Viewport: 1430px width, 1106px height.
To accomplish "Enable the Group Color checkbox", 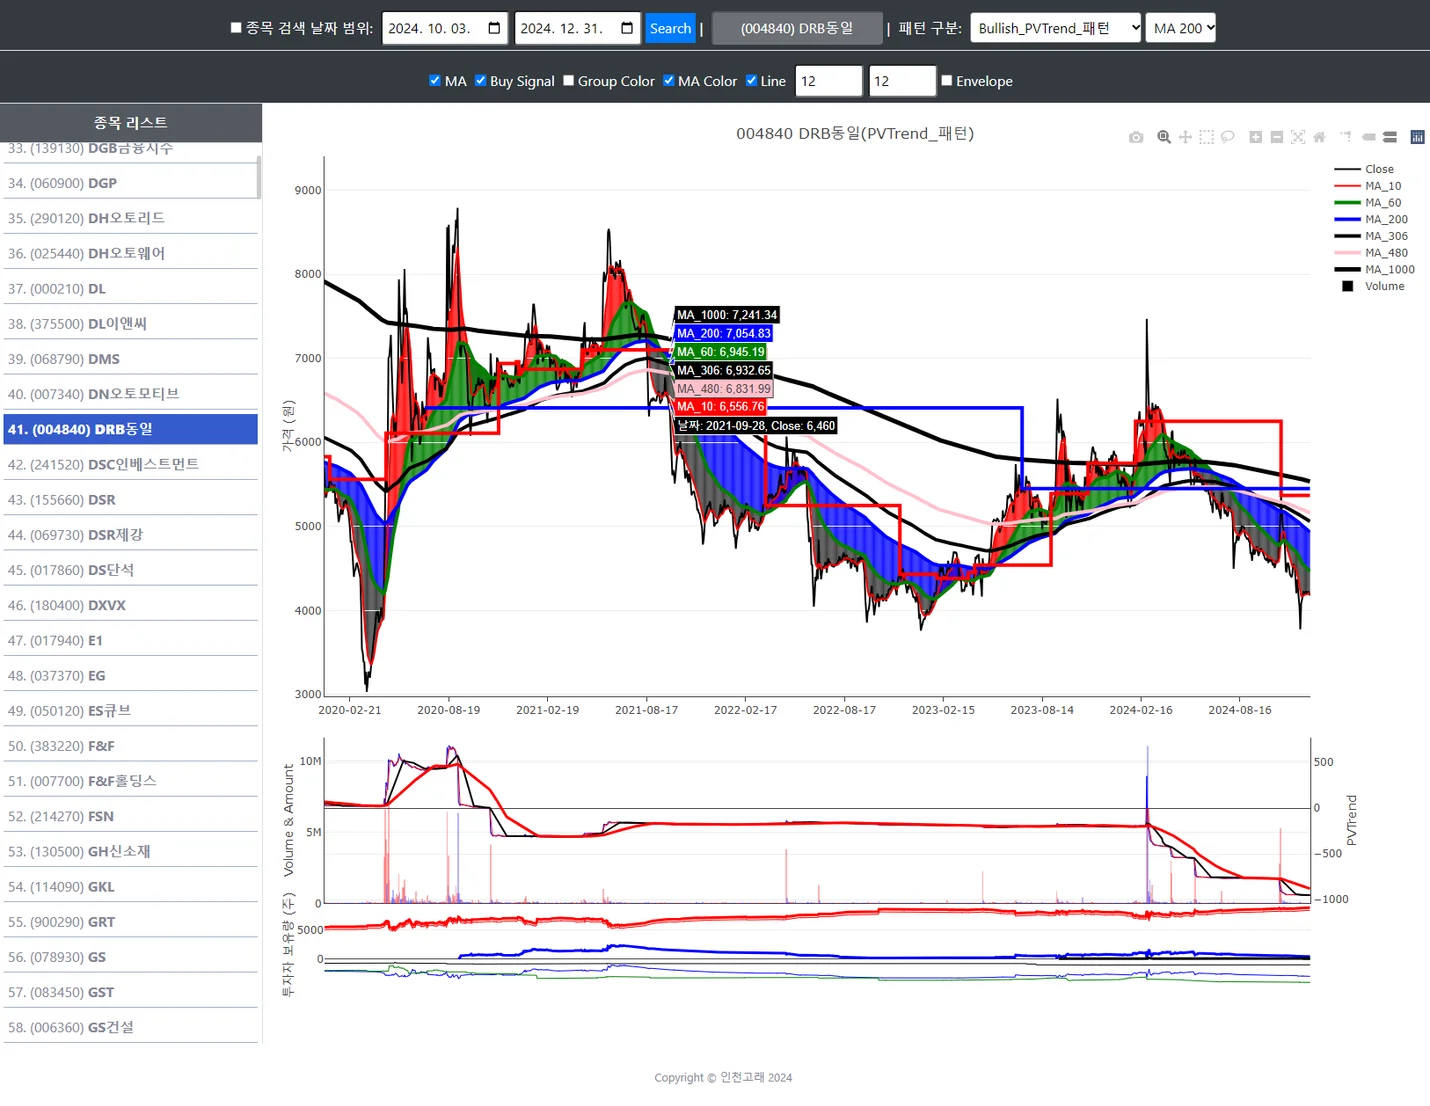I will tap(568, 81).
